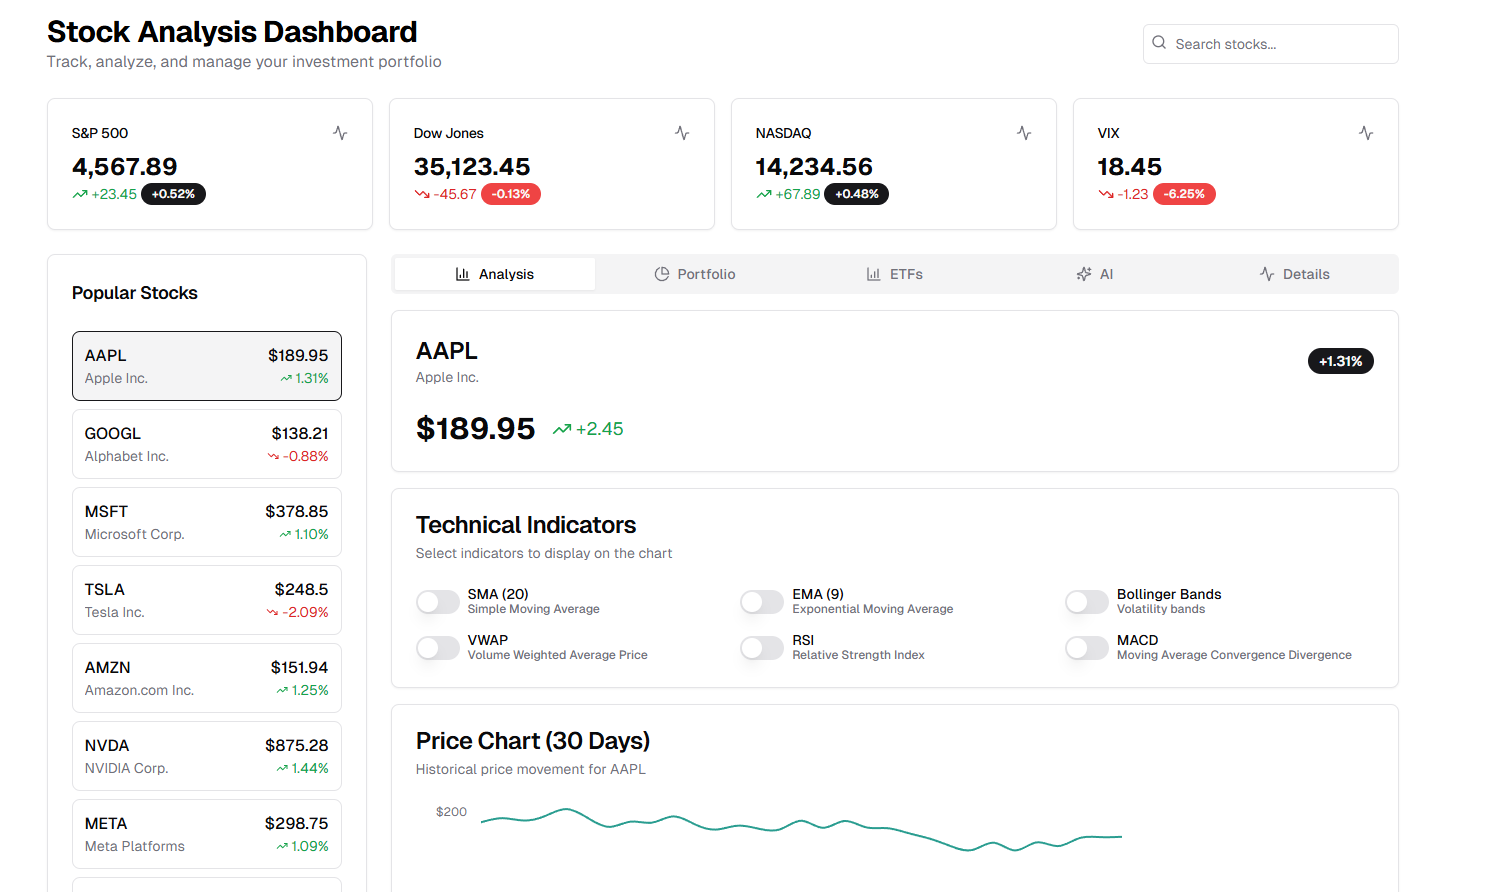The image size is (1490, 892).
Task: Click the VIX activity pulse icon
Action: coord(1366,133)
